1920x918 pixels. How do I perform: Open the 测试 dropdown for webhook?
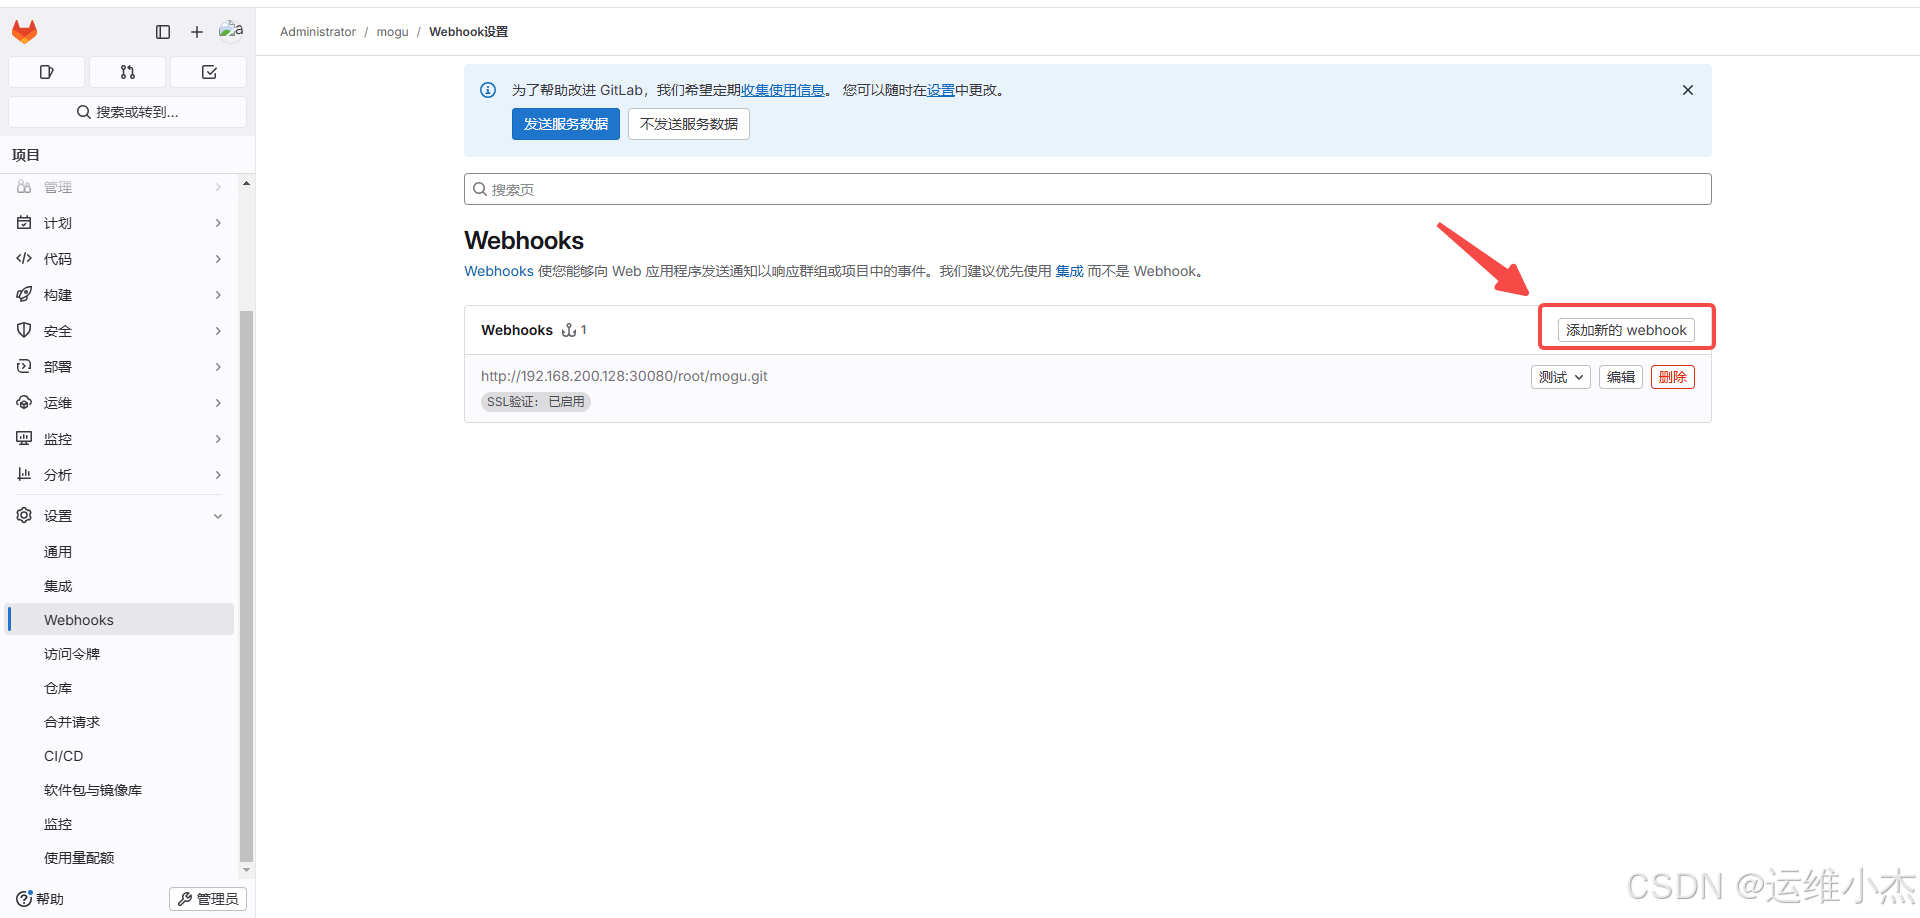tap(1561, 377)
